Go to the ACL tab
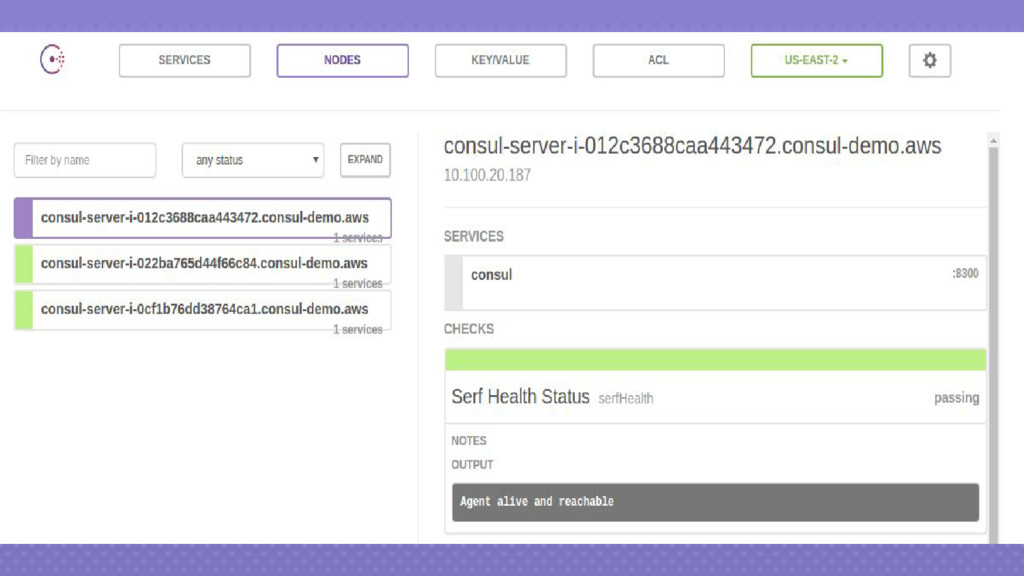The height and width of the screenshot is (576, 1024). 658,60
